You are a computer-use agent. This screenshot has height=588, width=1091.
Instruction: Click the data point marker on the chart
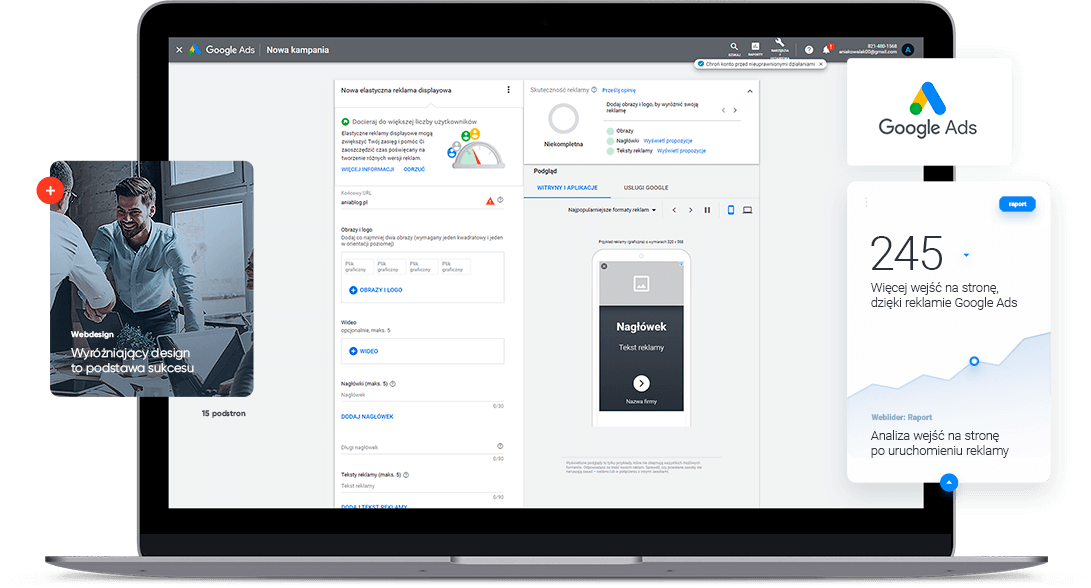[x=974, y=361]
